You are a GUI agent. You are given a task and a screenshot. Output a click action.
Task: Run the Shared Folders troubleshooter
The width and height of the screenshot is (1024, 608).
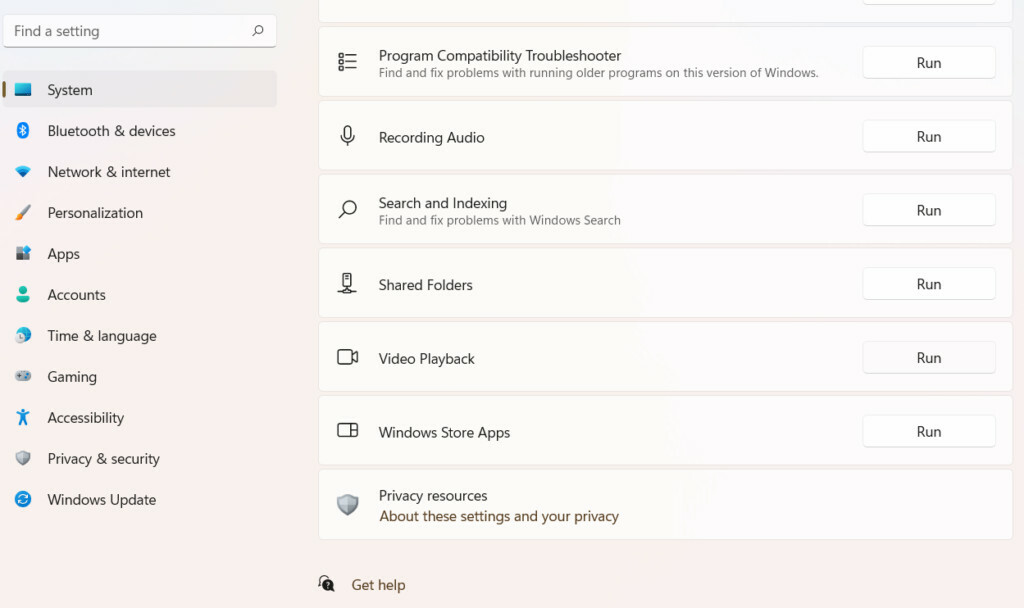pos(928,285)
